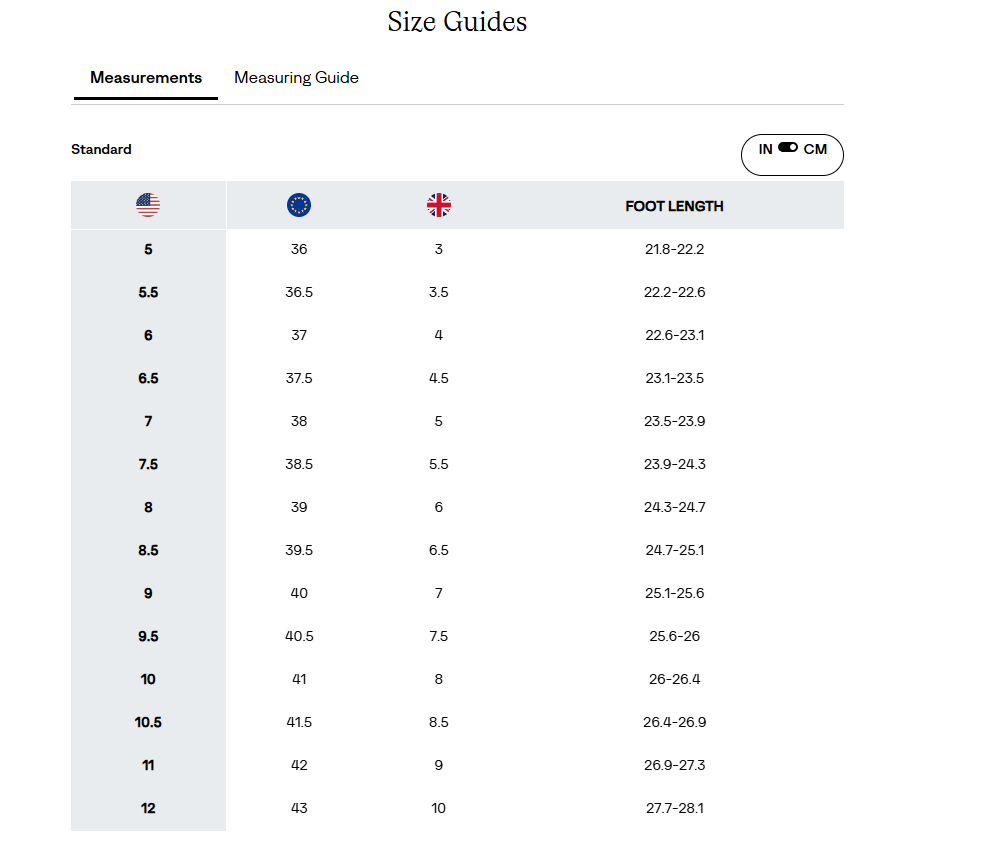Click foot length 27.7-28.1 cell

[x=674, y=808]
